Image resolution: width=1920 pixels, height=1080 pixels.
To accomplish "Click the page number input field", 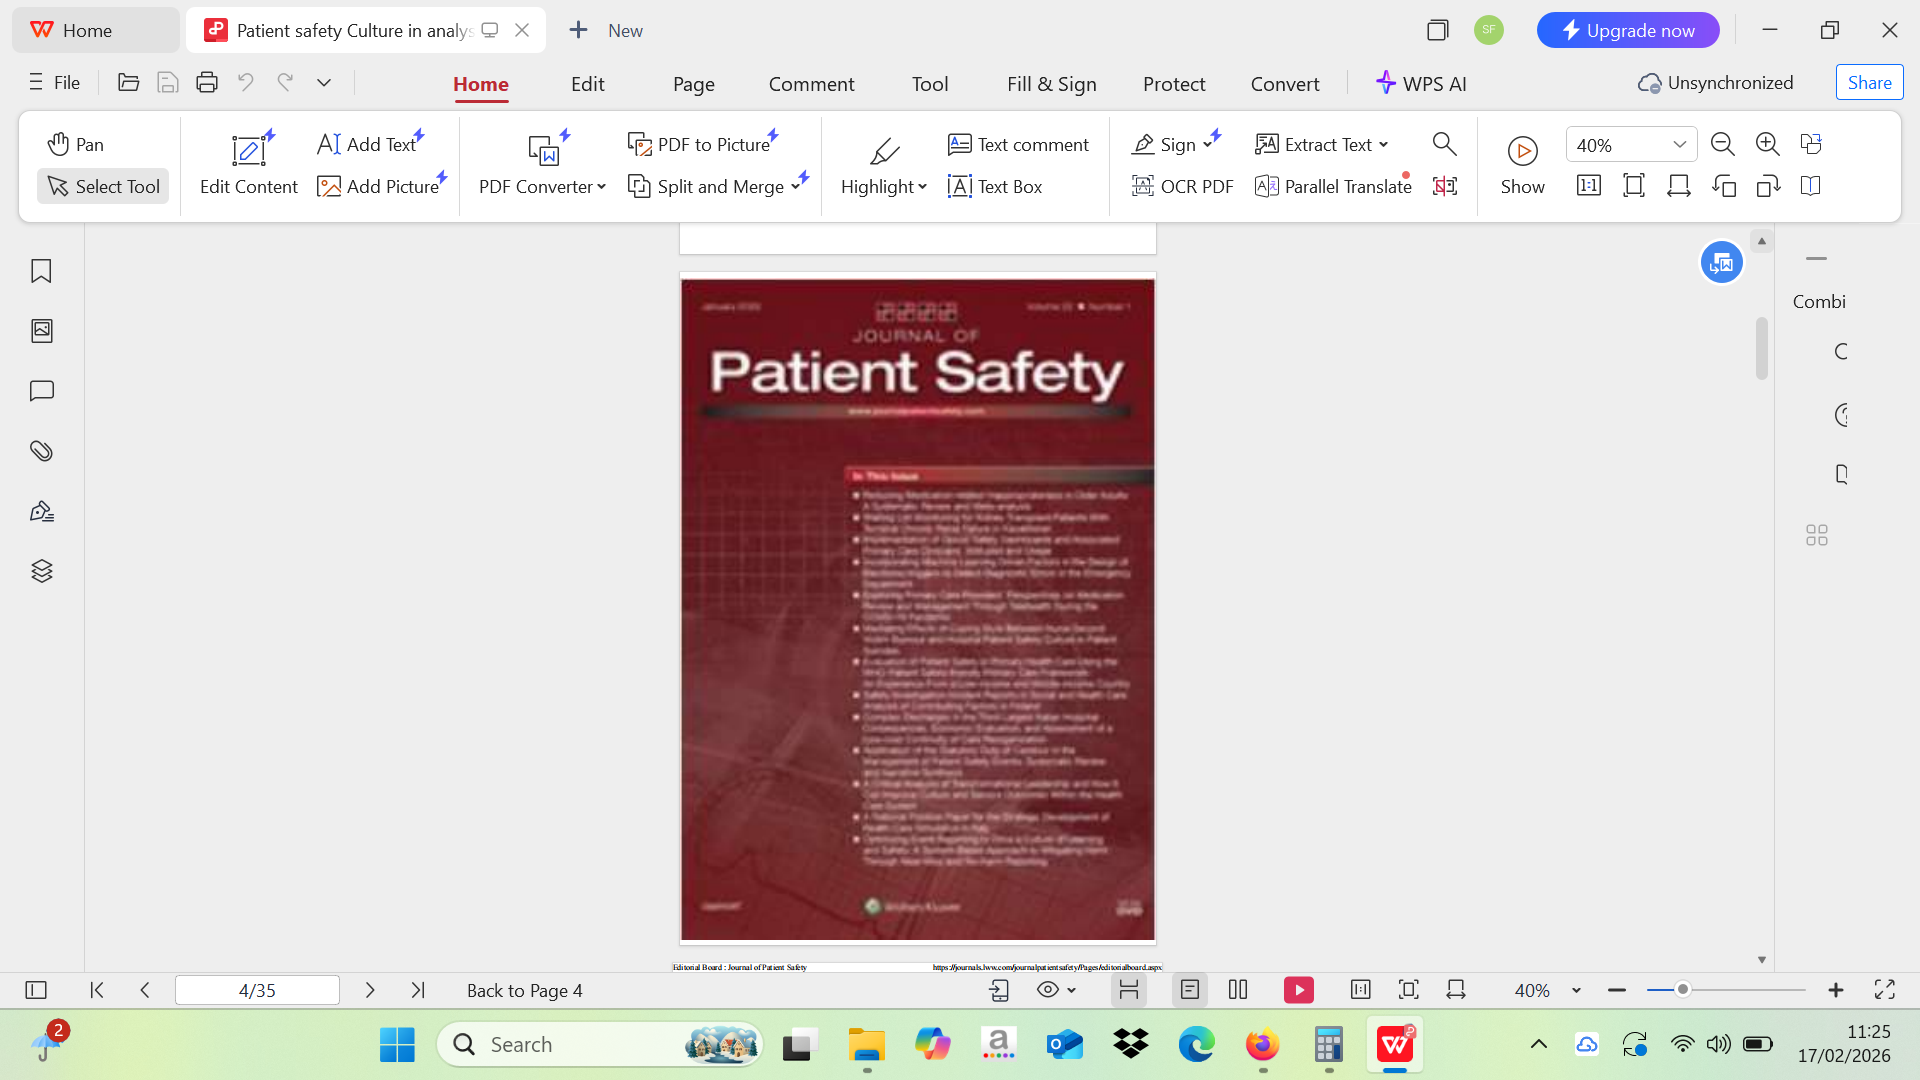I will point(257,990).
